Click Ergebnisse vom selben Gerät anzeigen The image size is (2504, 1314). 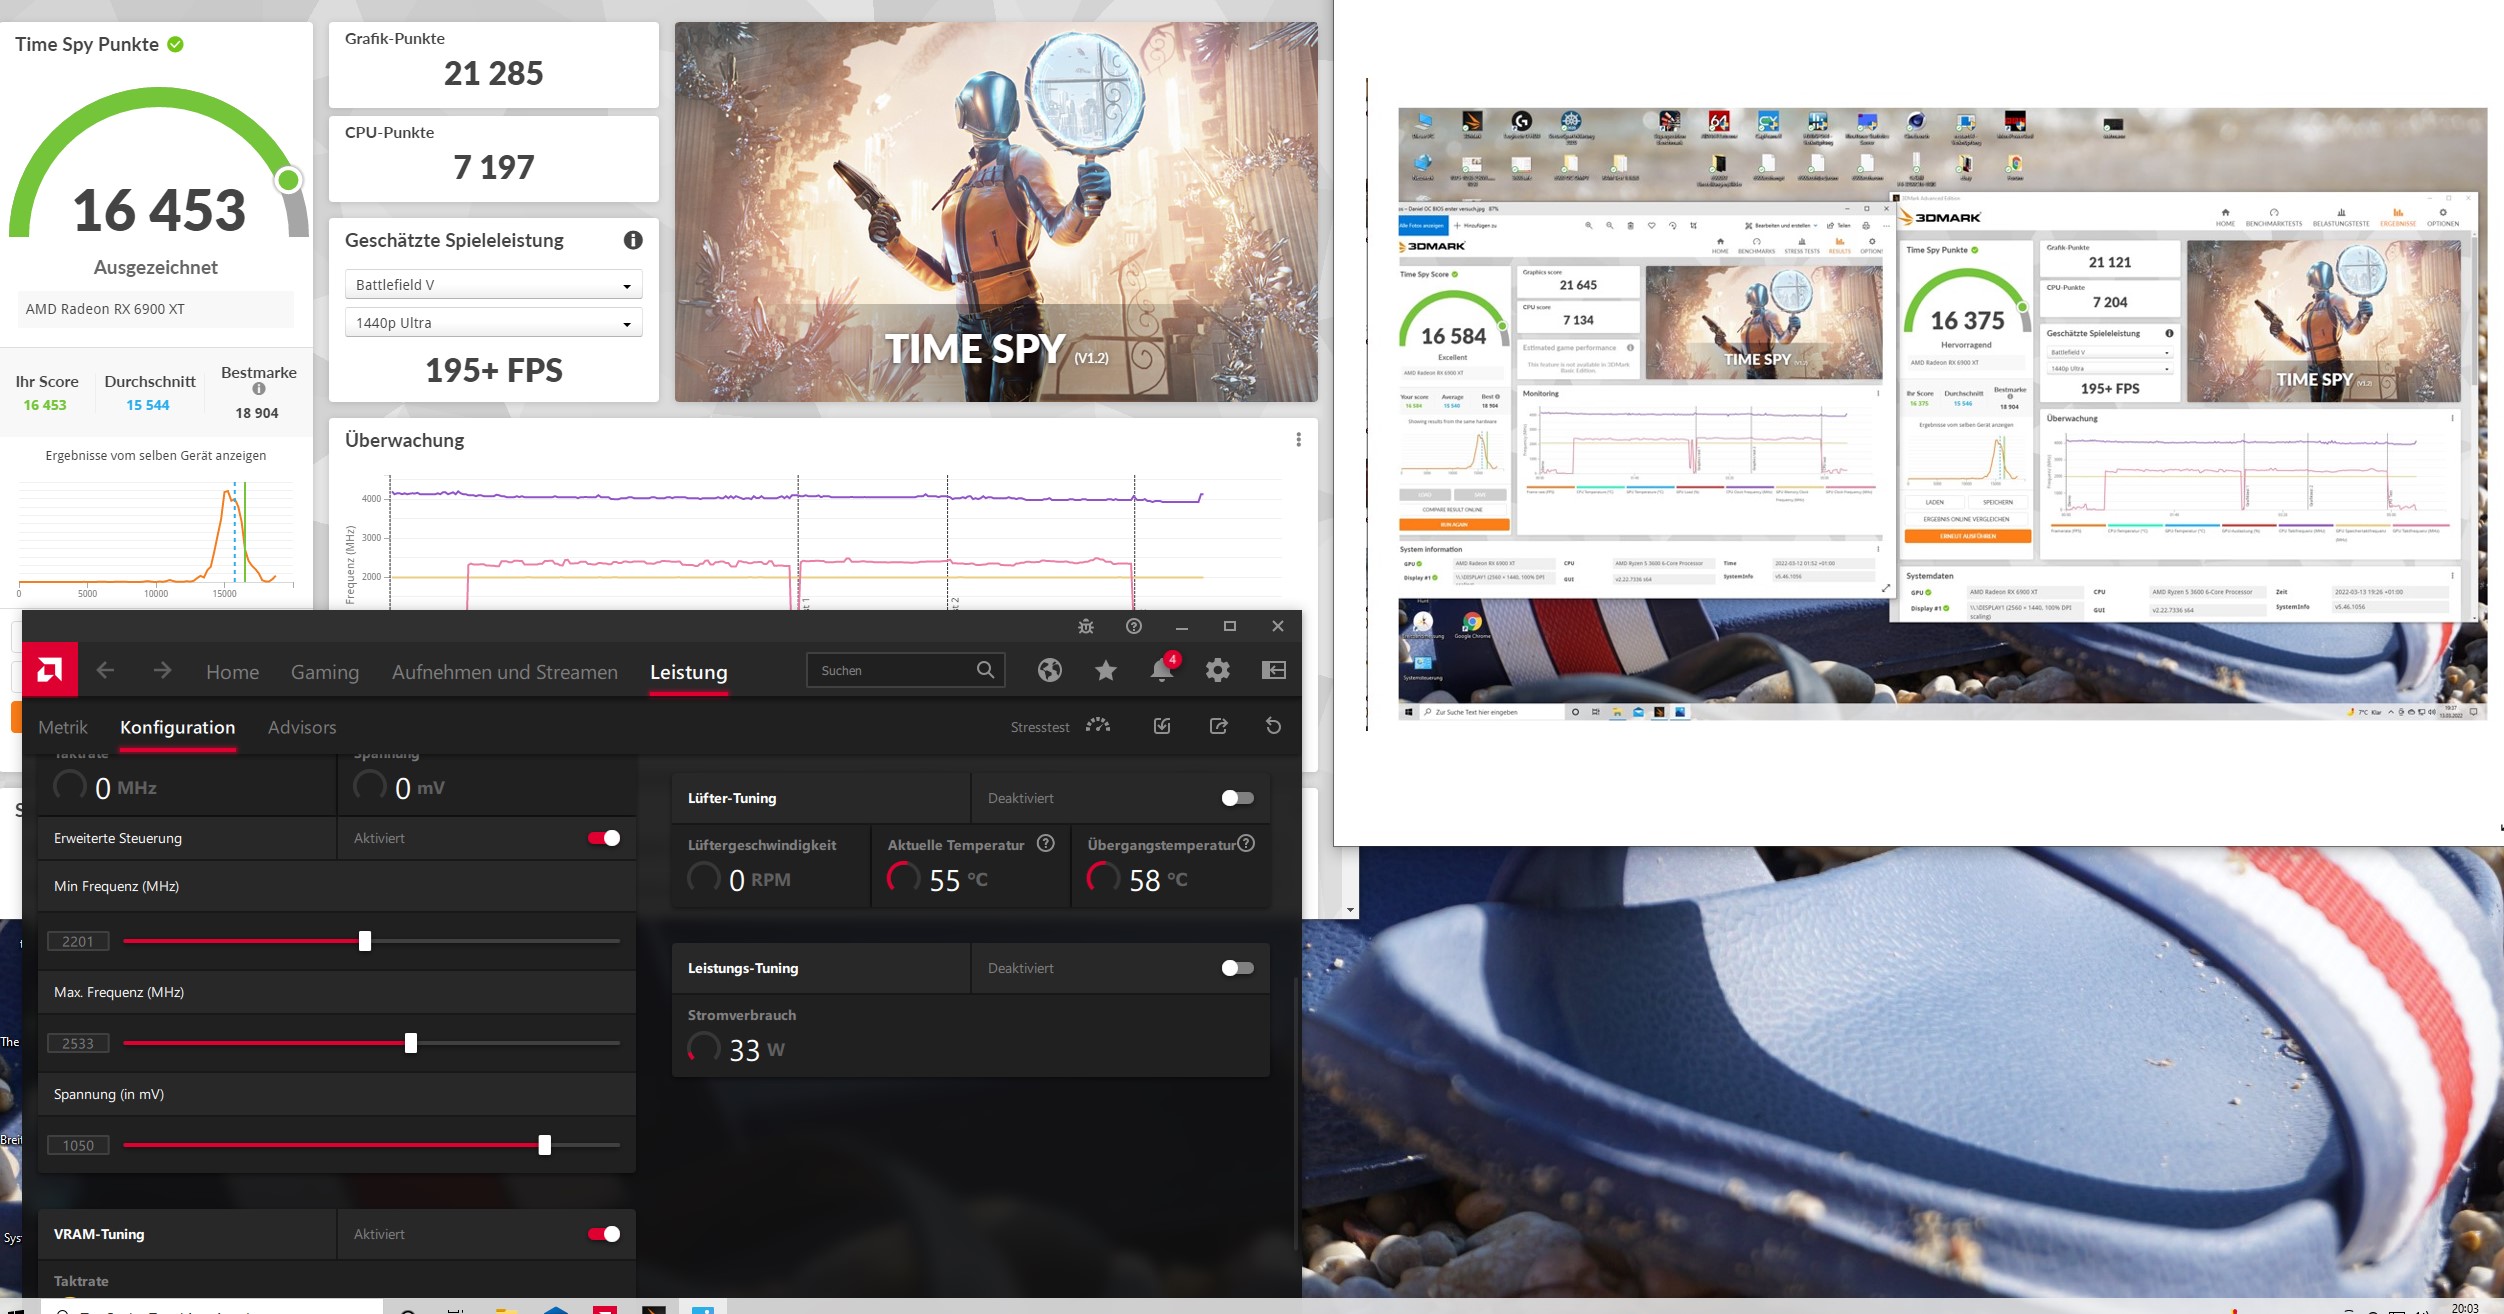(156, 456)
